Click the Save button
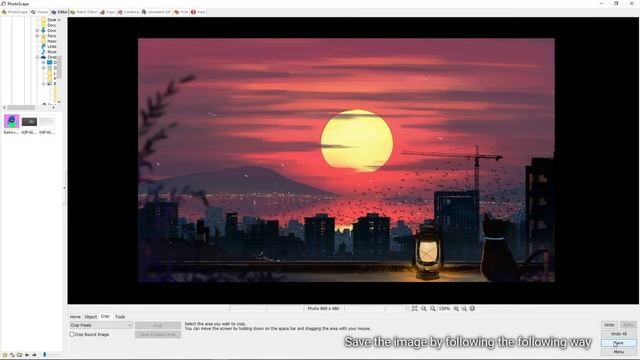640x360 pixels. (x=619, y=343)
